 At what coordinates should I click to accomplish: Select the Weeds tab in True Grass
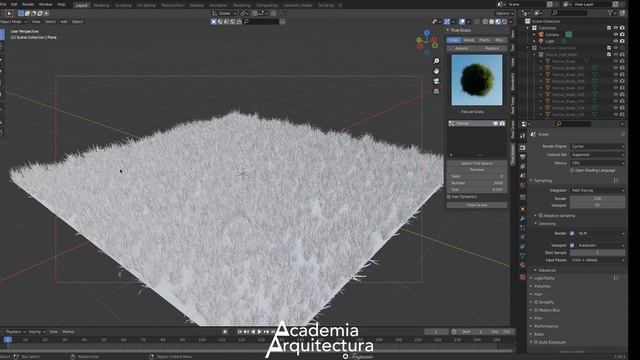[x=469, y=40]
